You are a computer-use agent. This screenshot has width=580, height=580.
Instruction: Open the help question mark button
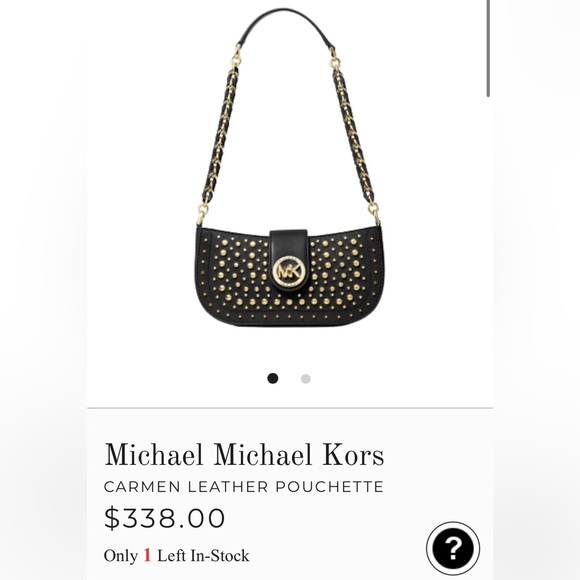453,548
